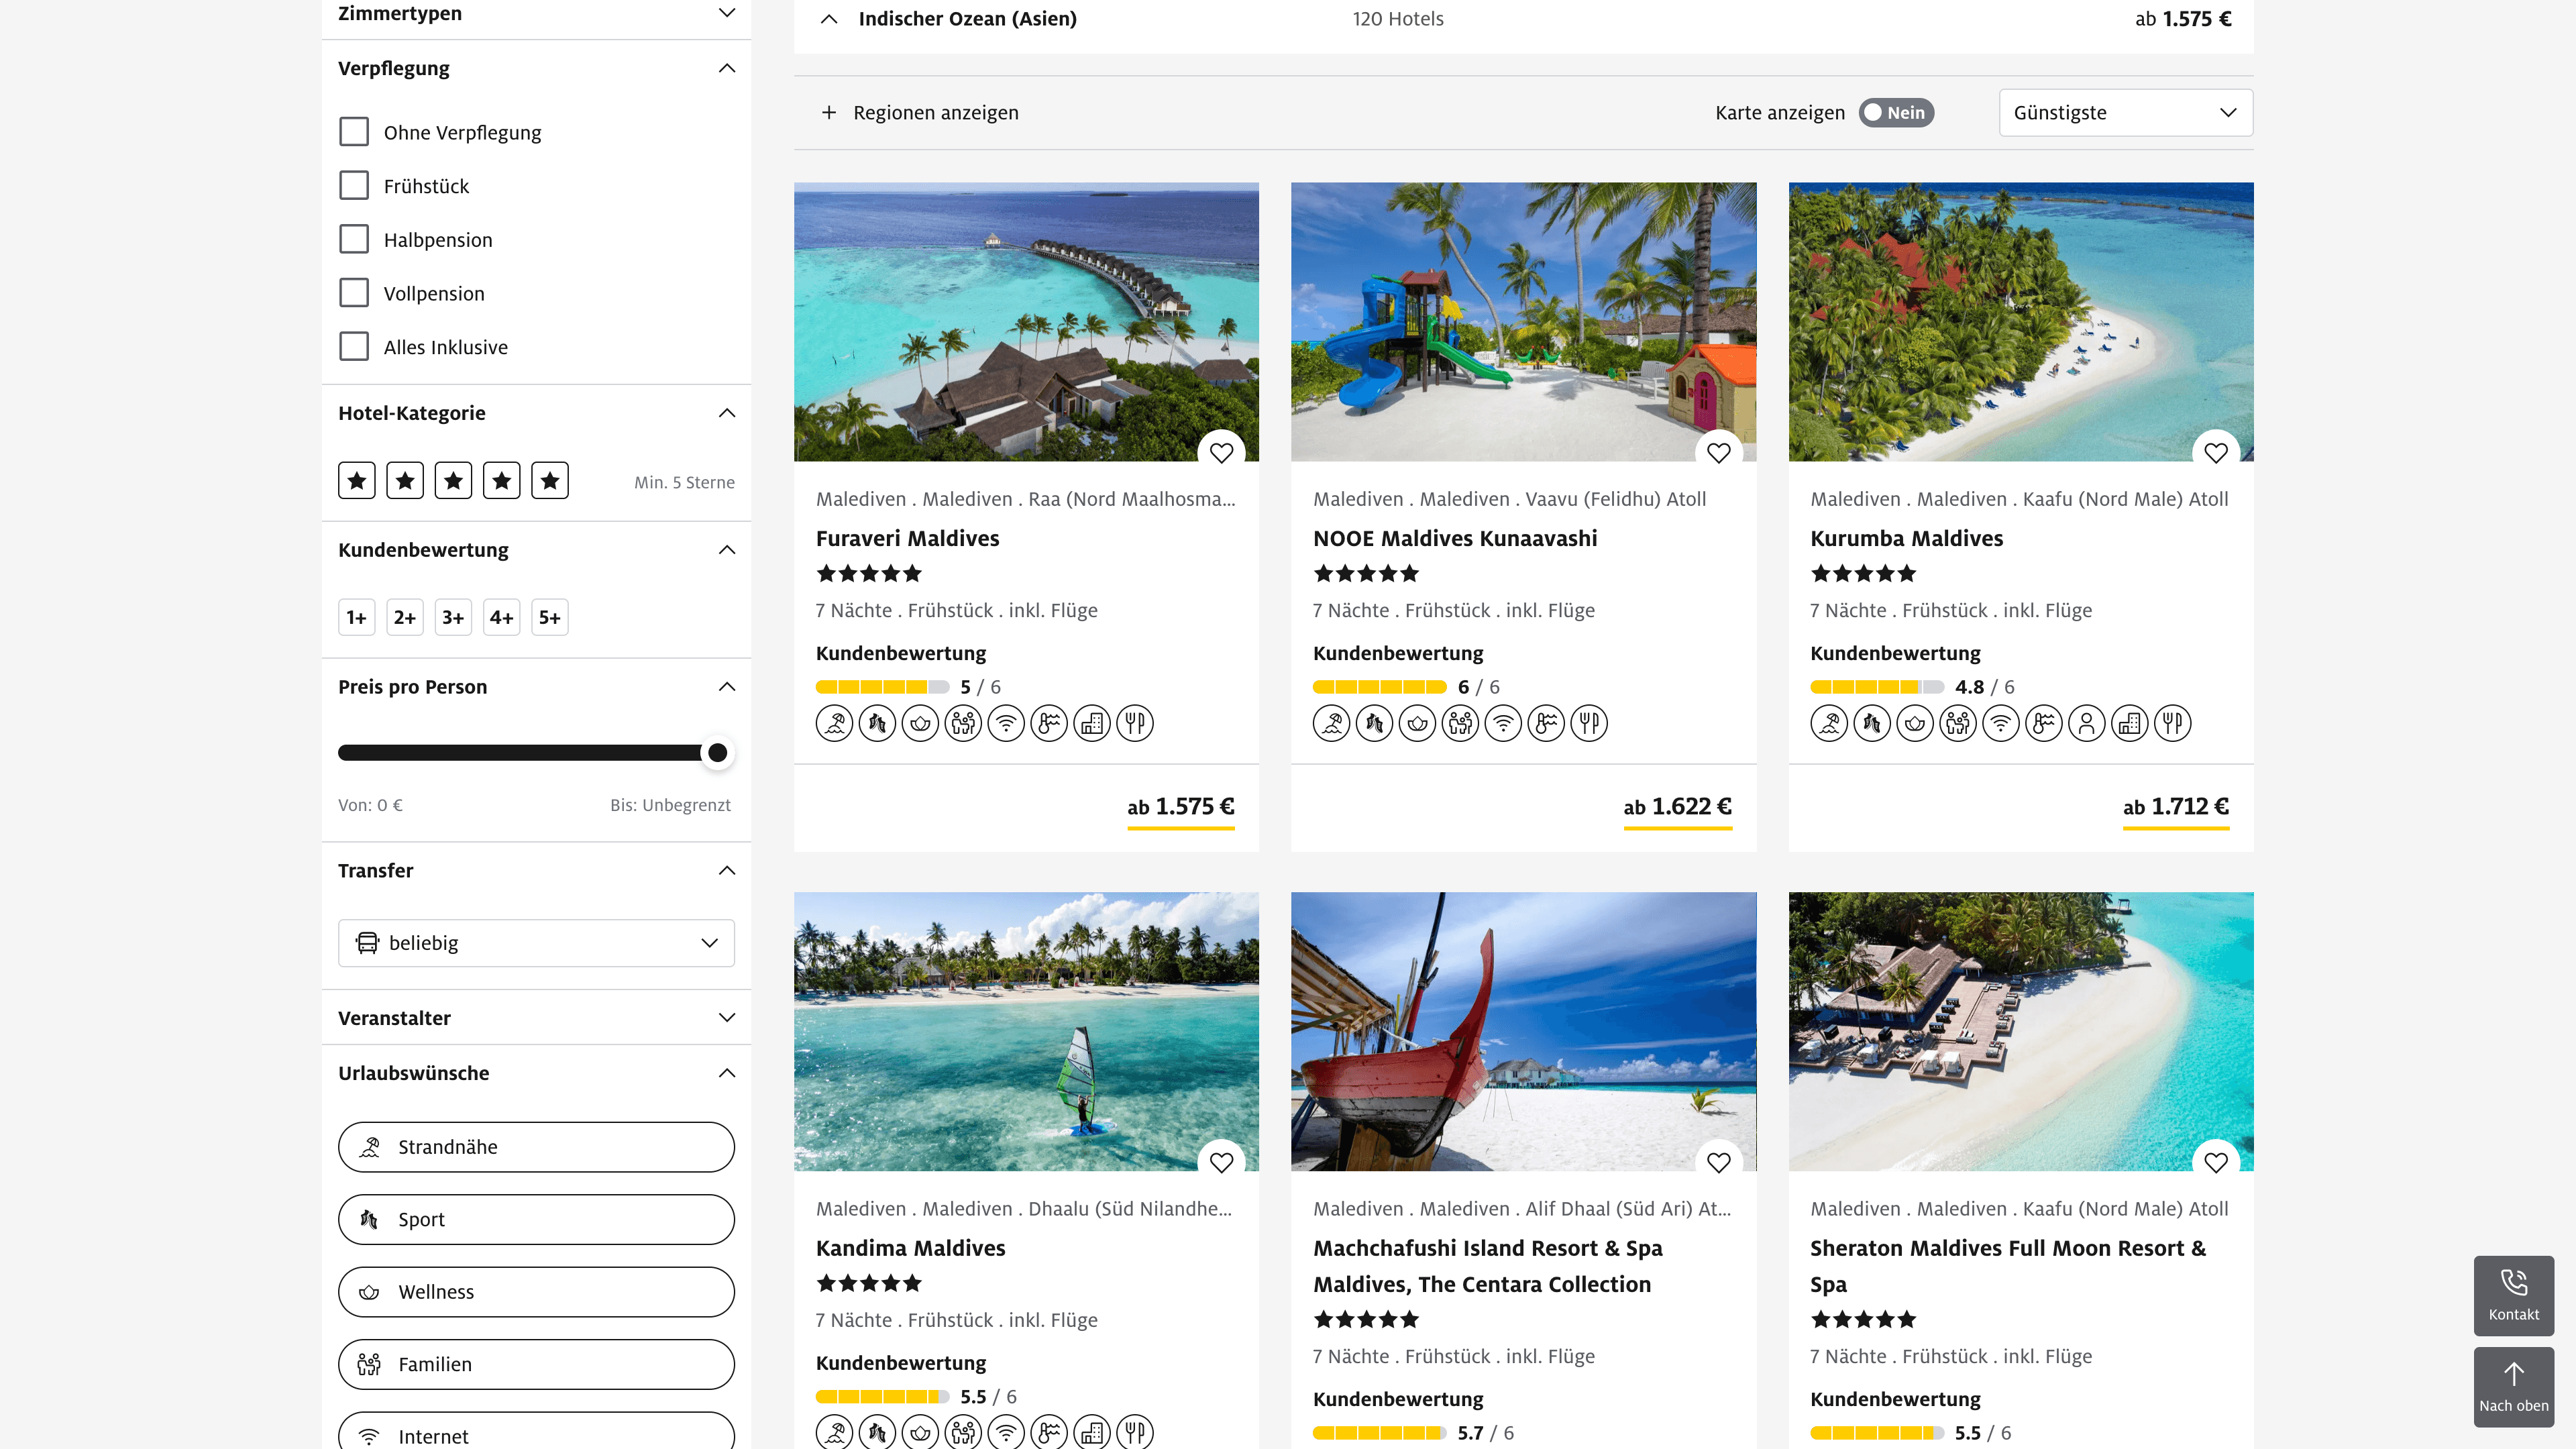Click the price slider handle
This screenshot has height=1449, width=2576.
pos(717,753)
